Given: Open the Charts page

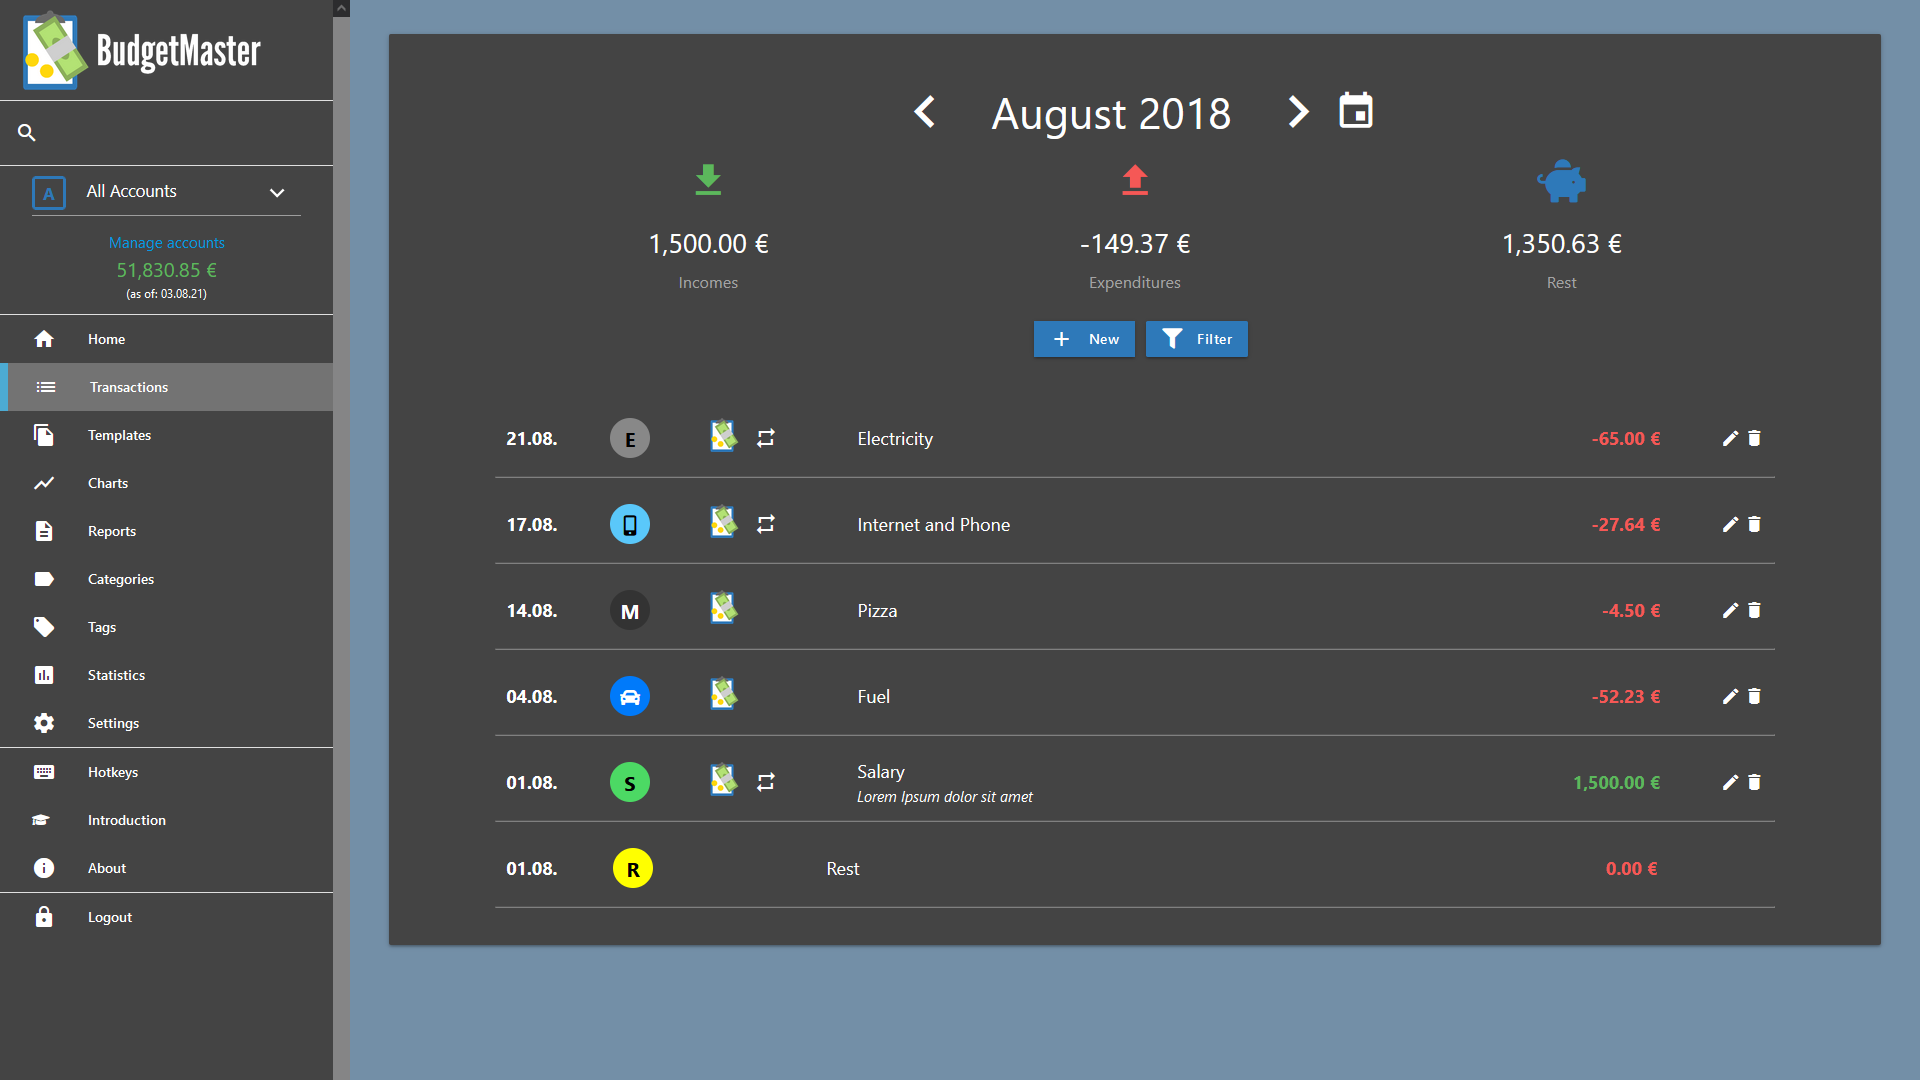Looking at the screenshot, I should point(166,484).
